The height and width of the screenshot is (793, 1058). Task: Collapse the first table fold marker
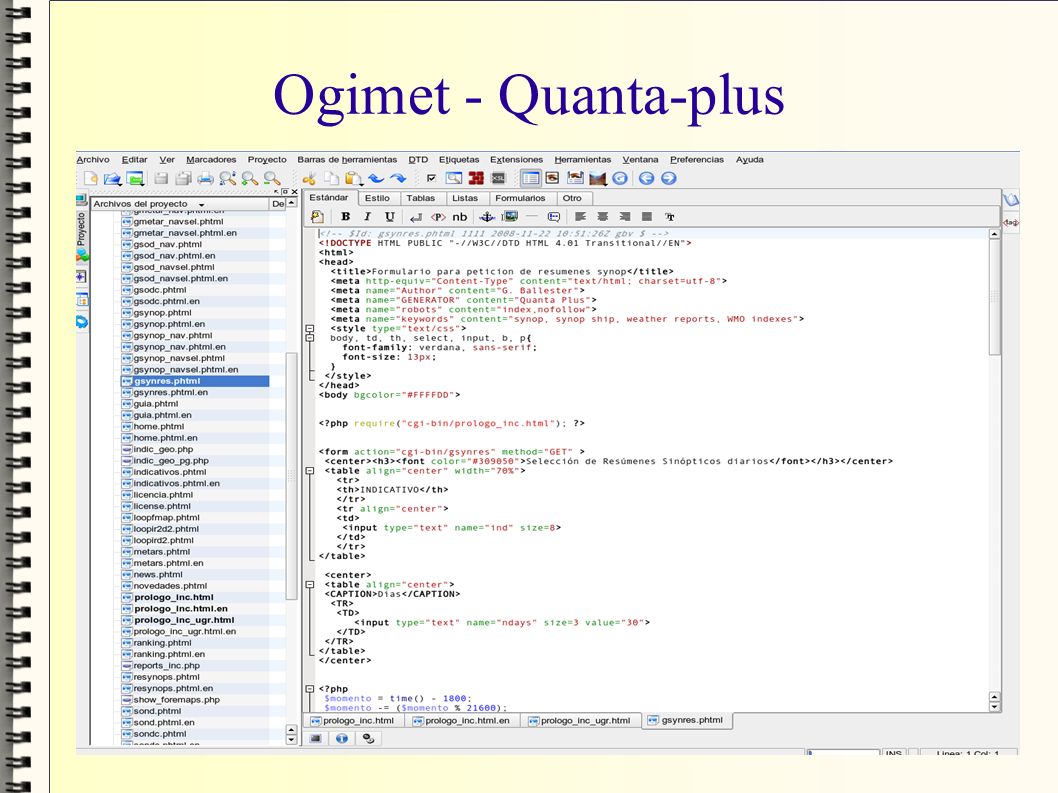pos(310,471)
